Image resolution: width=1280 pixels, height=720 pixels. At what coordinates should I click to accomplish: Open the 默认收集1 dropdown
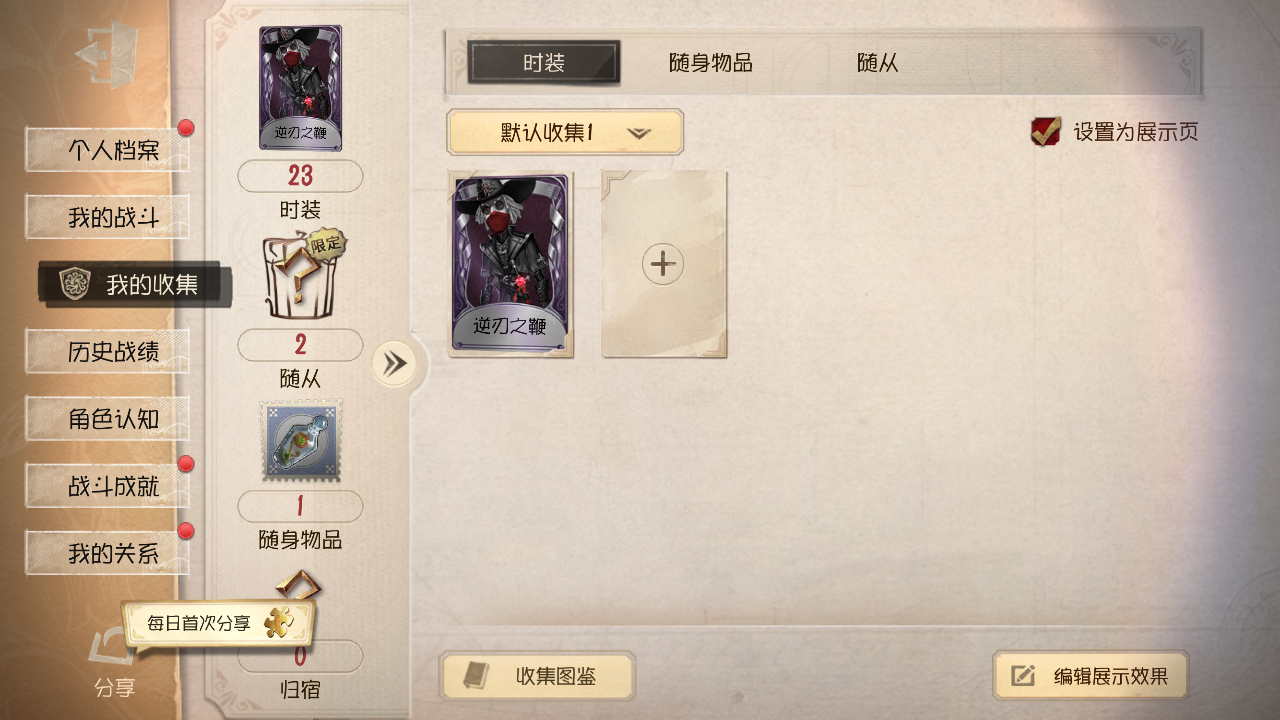(565, 132)
